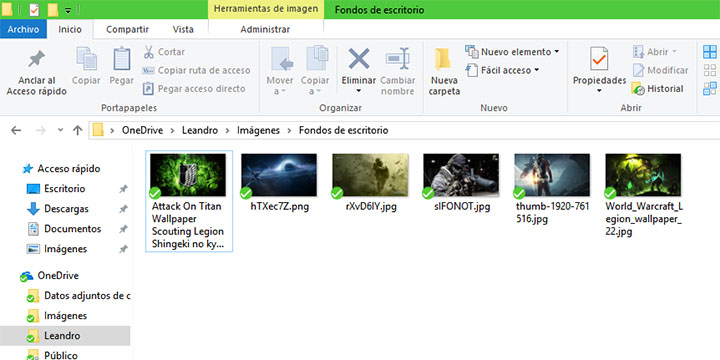Click the Copiar a icon in Organizar
The image size is (720, 360).
[x=317, y=58]
